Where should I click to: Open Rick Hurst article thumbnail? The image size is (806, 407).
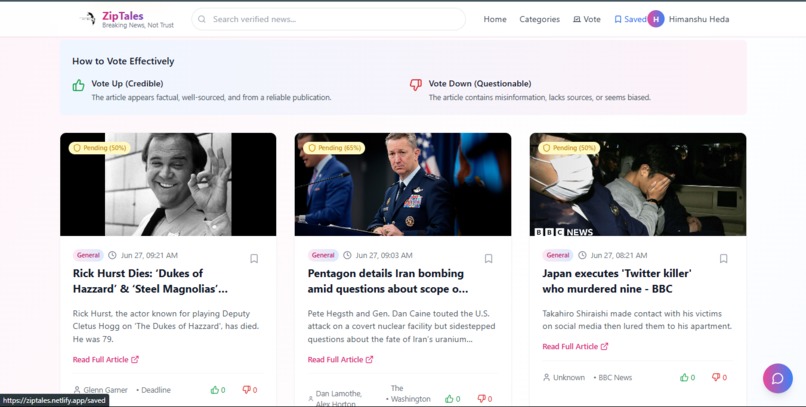point(168,184)
